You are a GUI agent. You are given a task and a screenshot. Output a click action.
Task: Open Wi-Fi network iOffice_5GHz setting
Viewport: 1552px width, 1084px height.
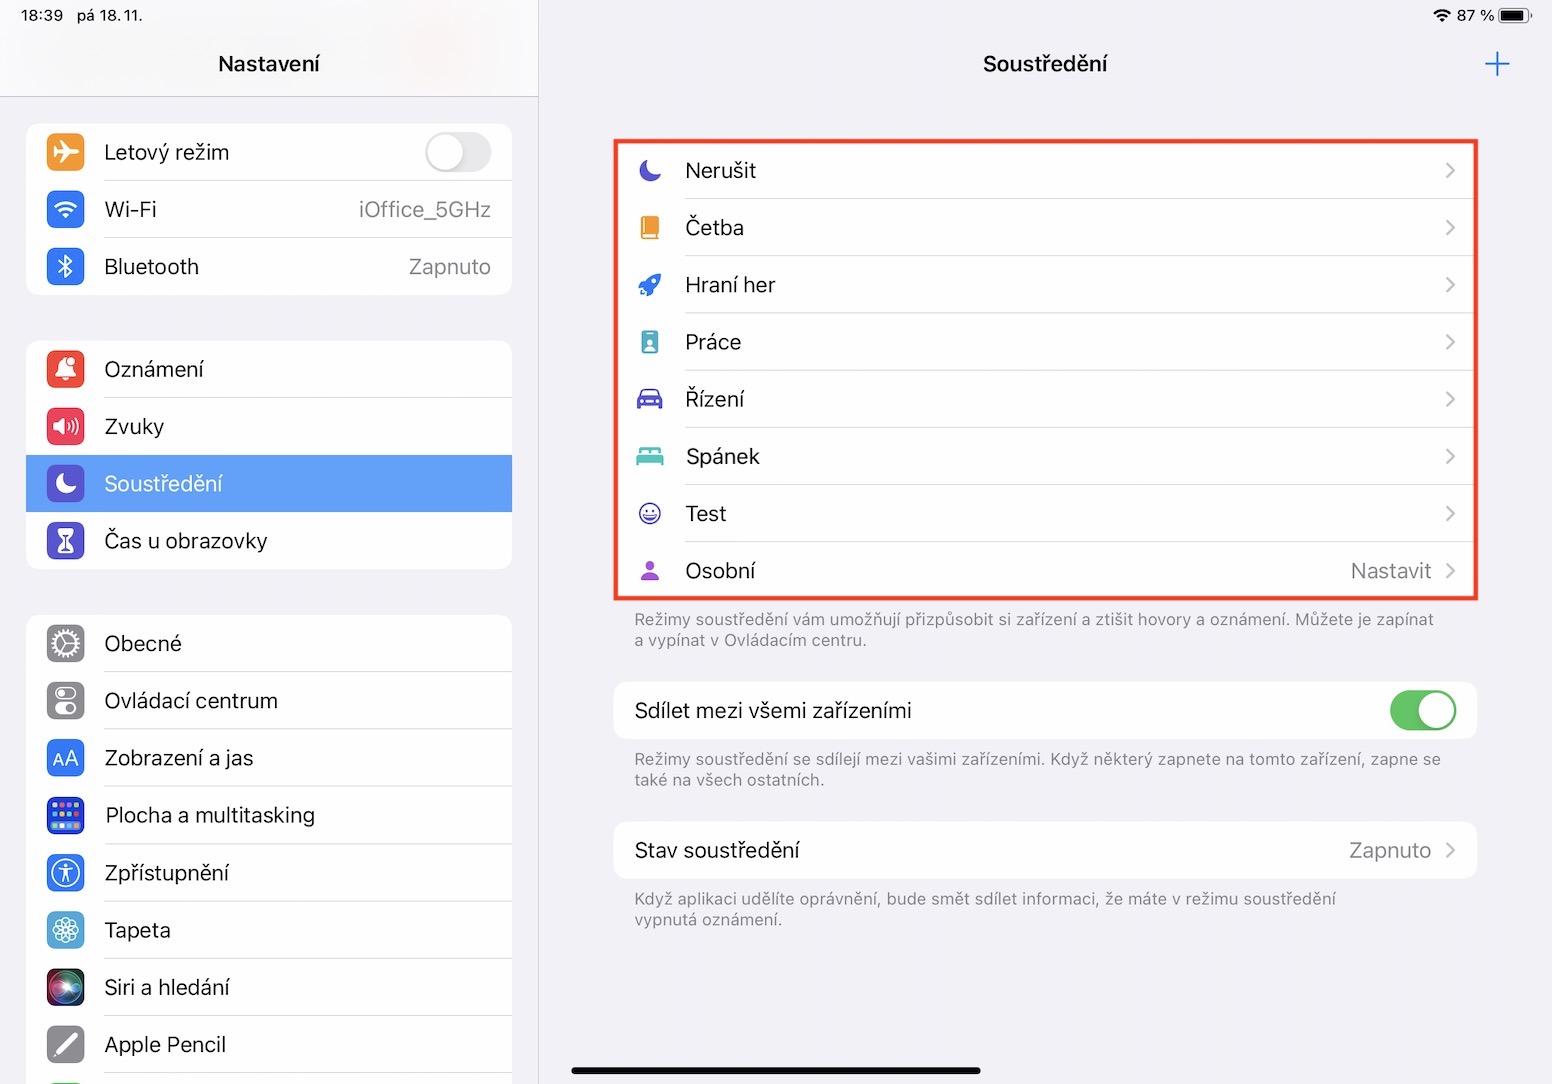(424, 210)
